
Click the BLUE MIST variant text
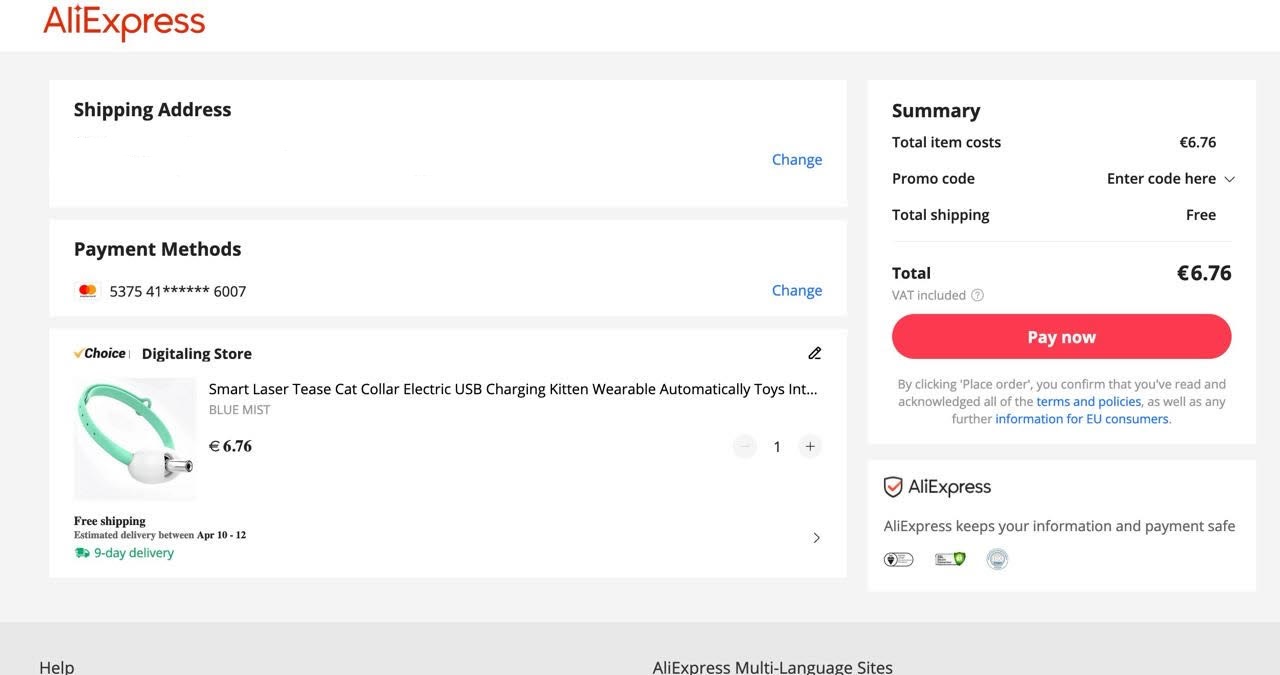pyautogui.click(x=239, y=410)
